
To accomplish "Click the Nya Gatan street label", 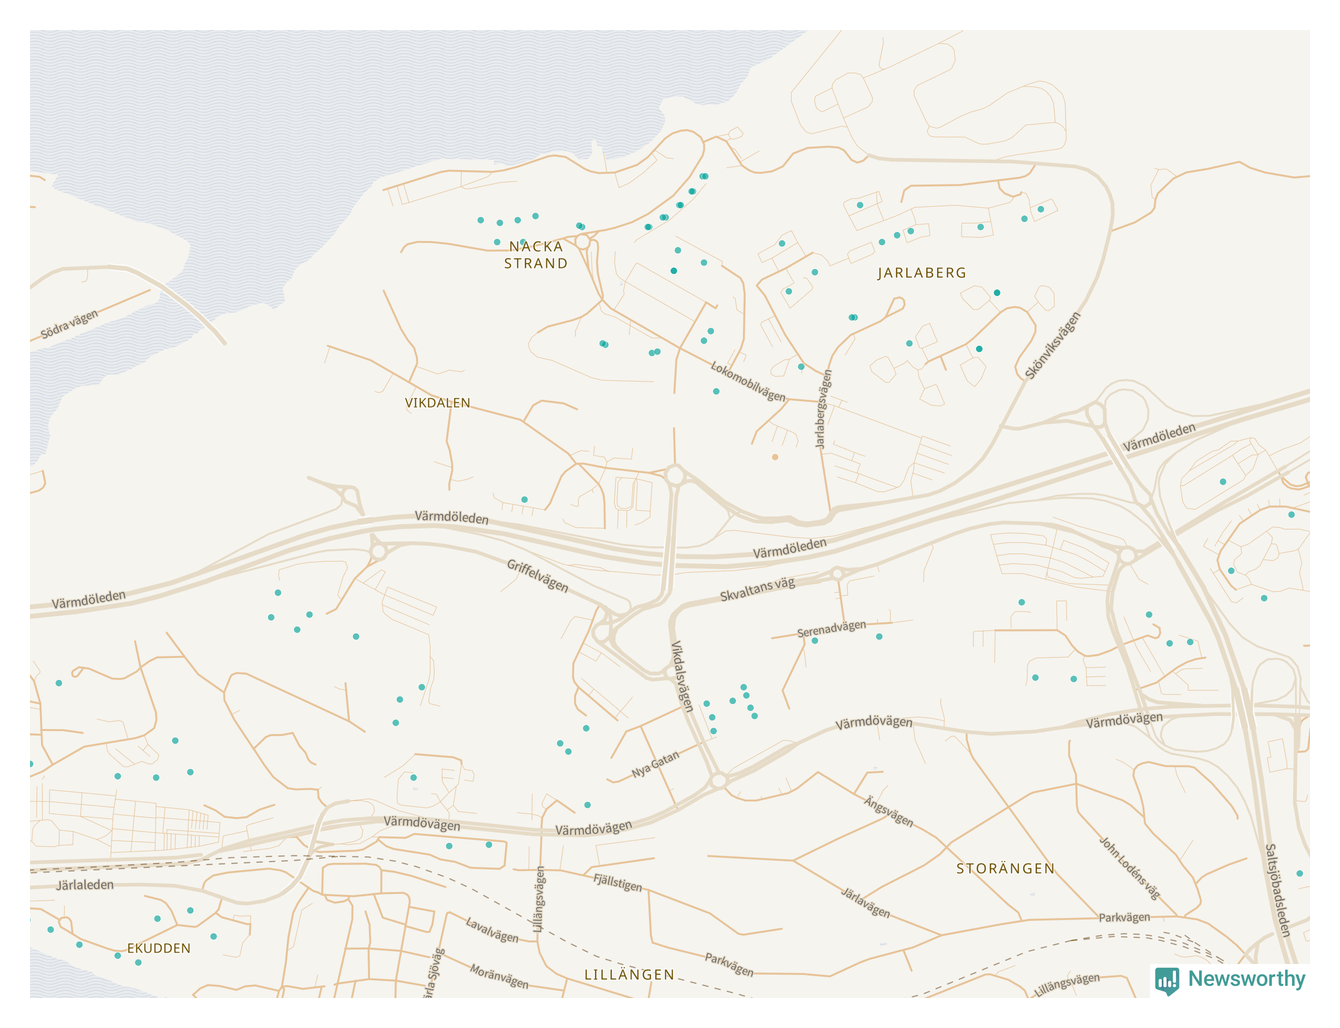I will tap(655, 765).
